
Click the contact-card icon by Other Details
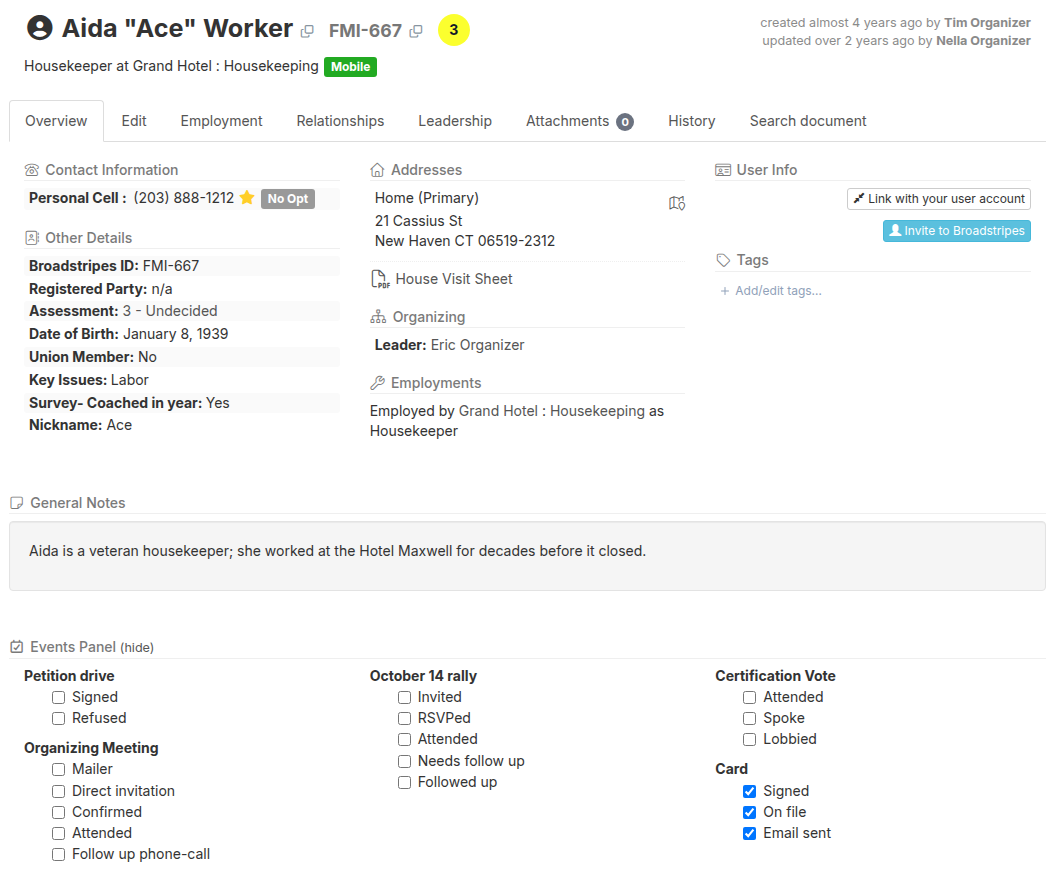click(x=32, y=238)
